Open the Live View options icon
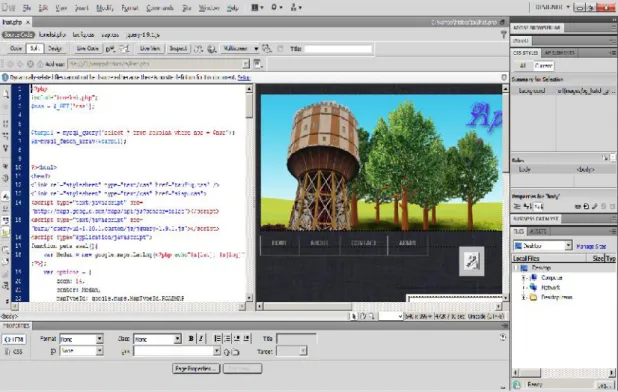 (x=258, y=64)
